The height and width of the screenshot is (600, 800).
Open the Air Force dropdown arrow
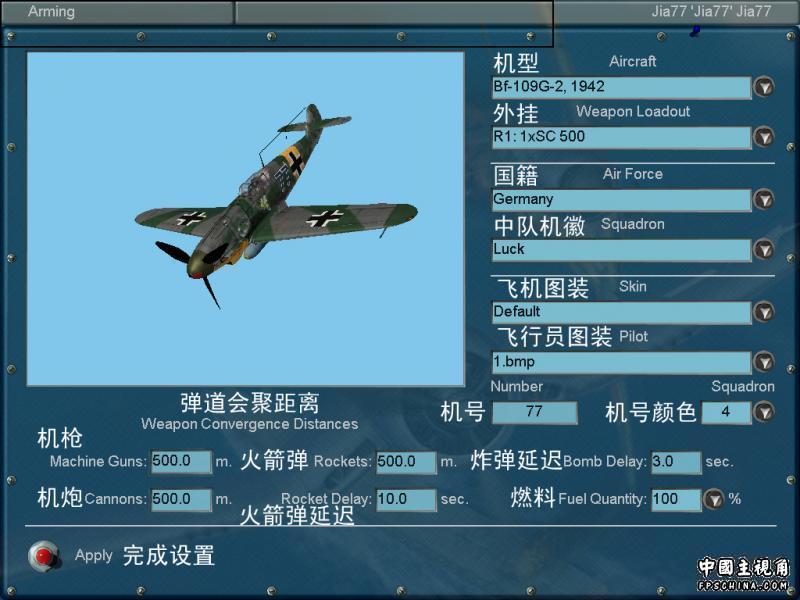[764, 199]
